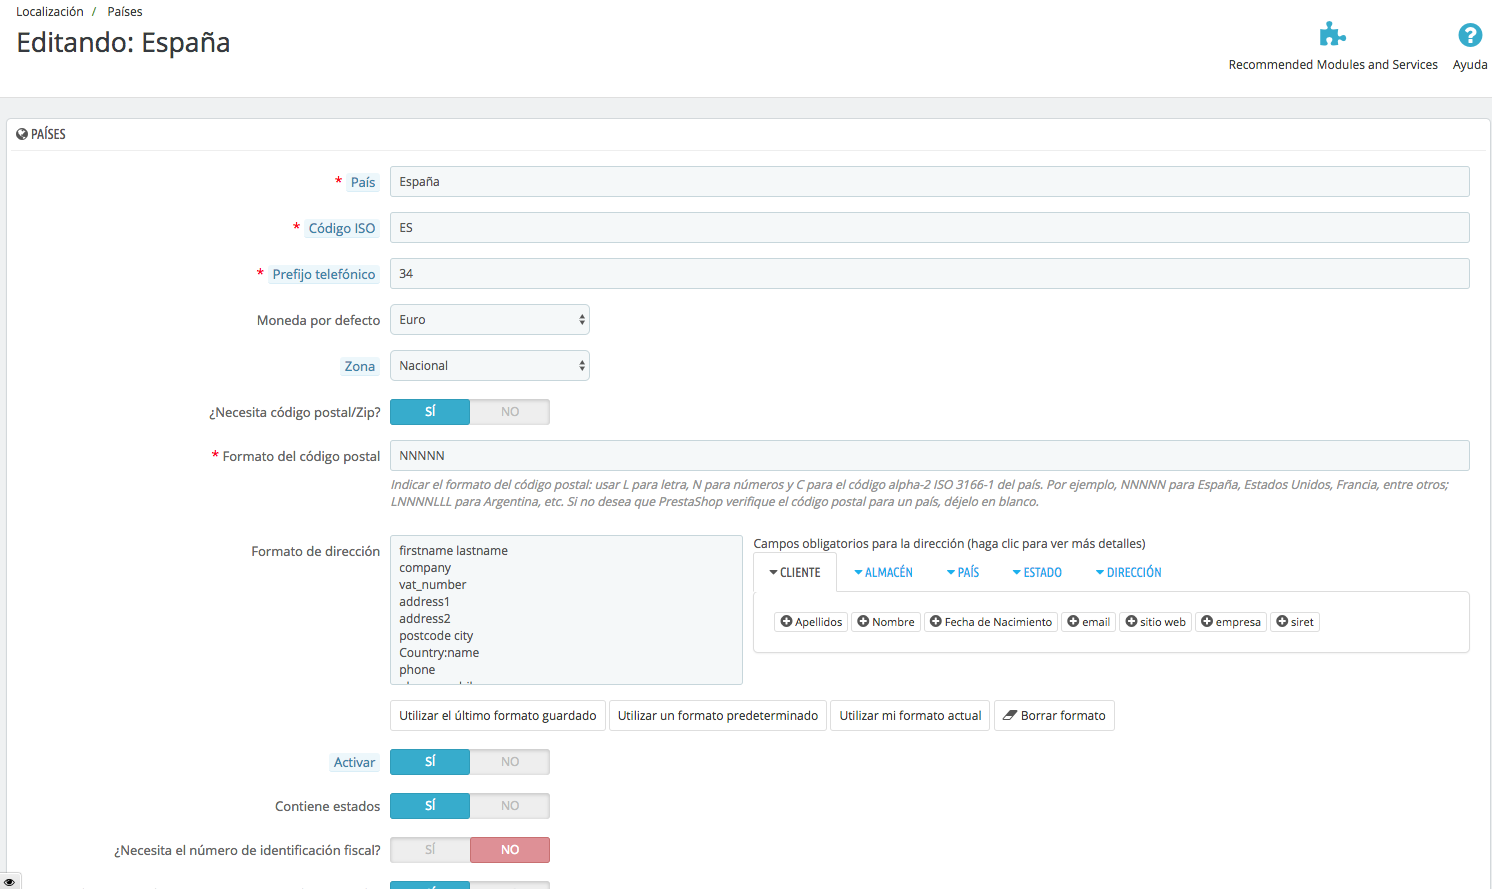
Task: Click the 'vat_number' line in address format
Action: (x=433, y=585)
